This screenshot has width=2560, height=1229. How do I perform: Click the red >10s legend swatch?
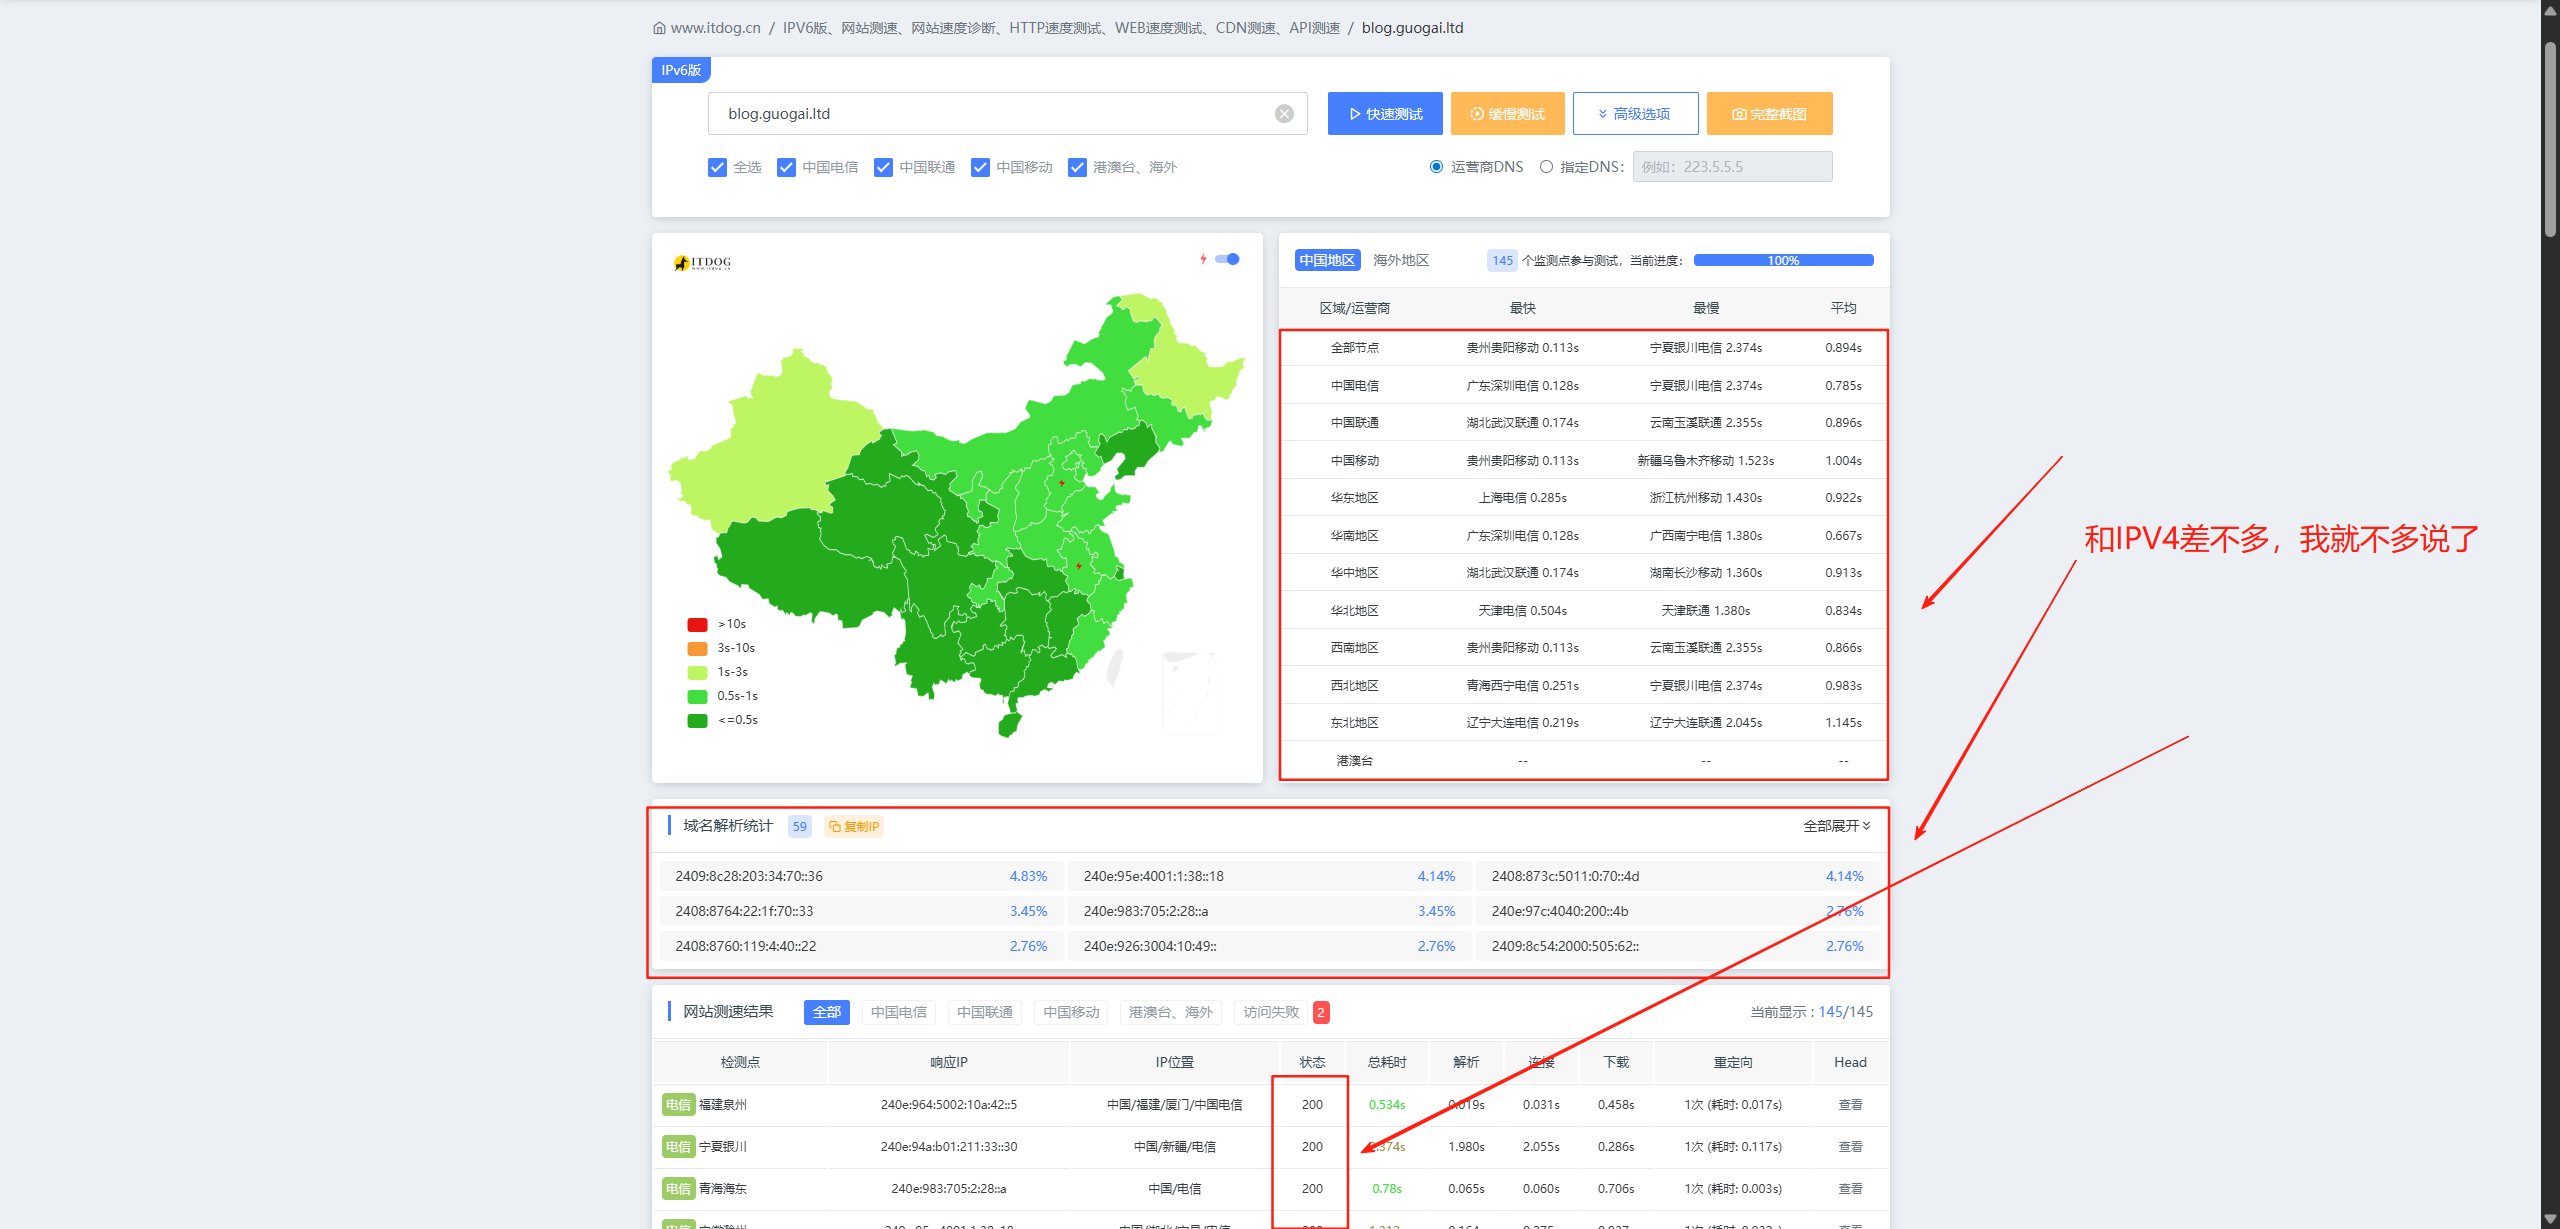[x=697, y=624]
